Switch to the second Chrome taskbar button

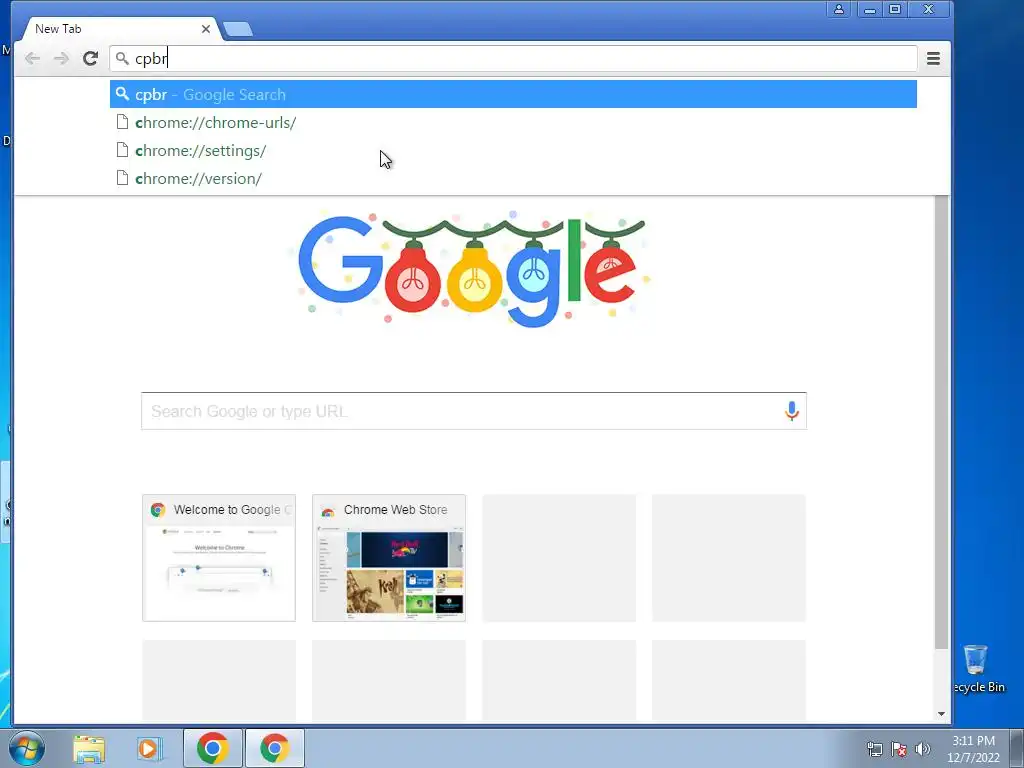tap(274, 748)
